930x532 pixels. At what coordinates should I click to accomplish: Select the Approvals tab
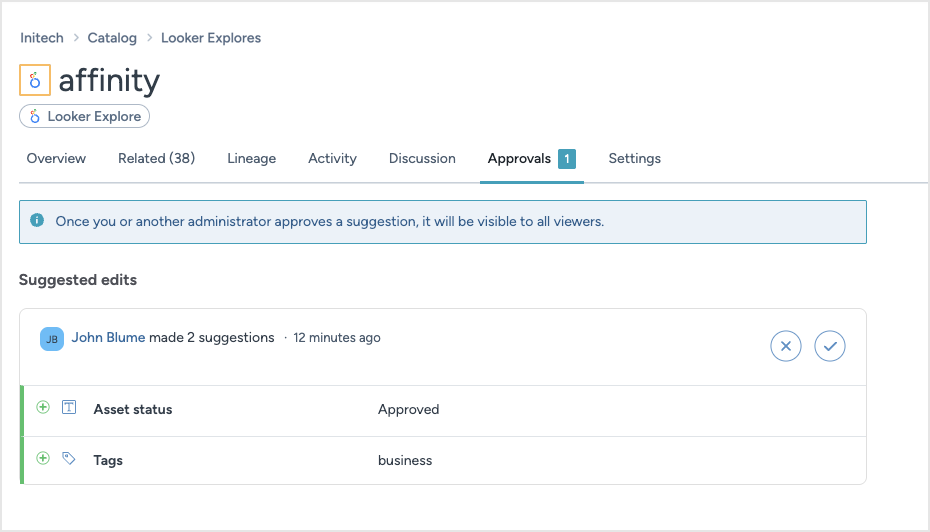click(x=531, y=158)
